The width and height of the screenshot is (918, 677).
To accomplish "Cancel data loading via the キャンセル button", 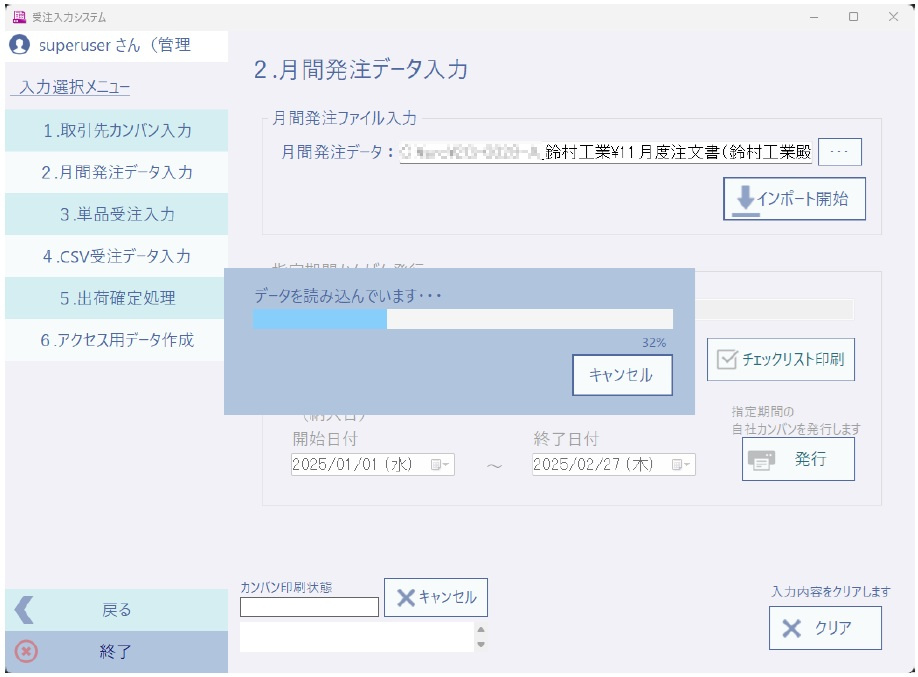I will [621, 375].
